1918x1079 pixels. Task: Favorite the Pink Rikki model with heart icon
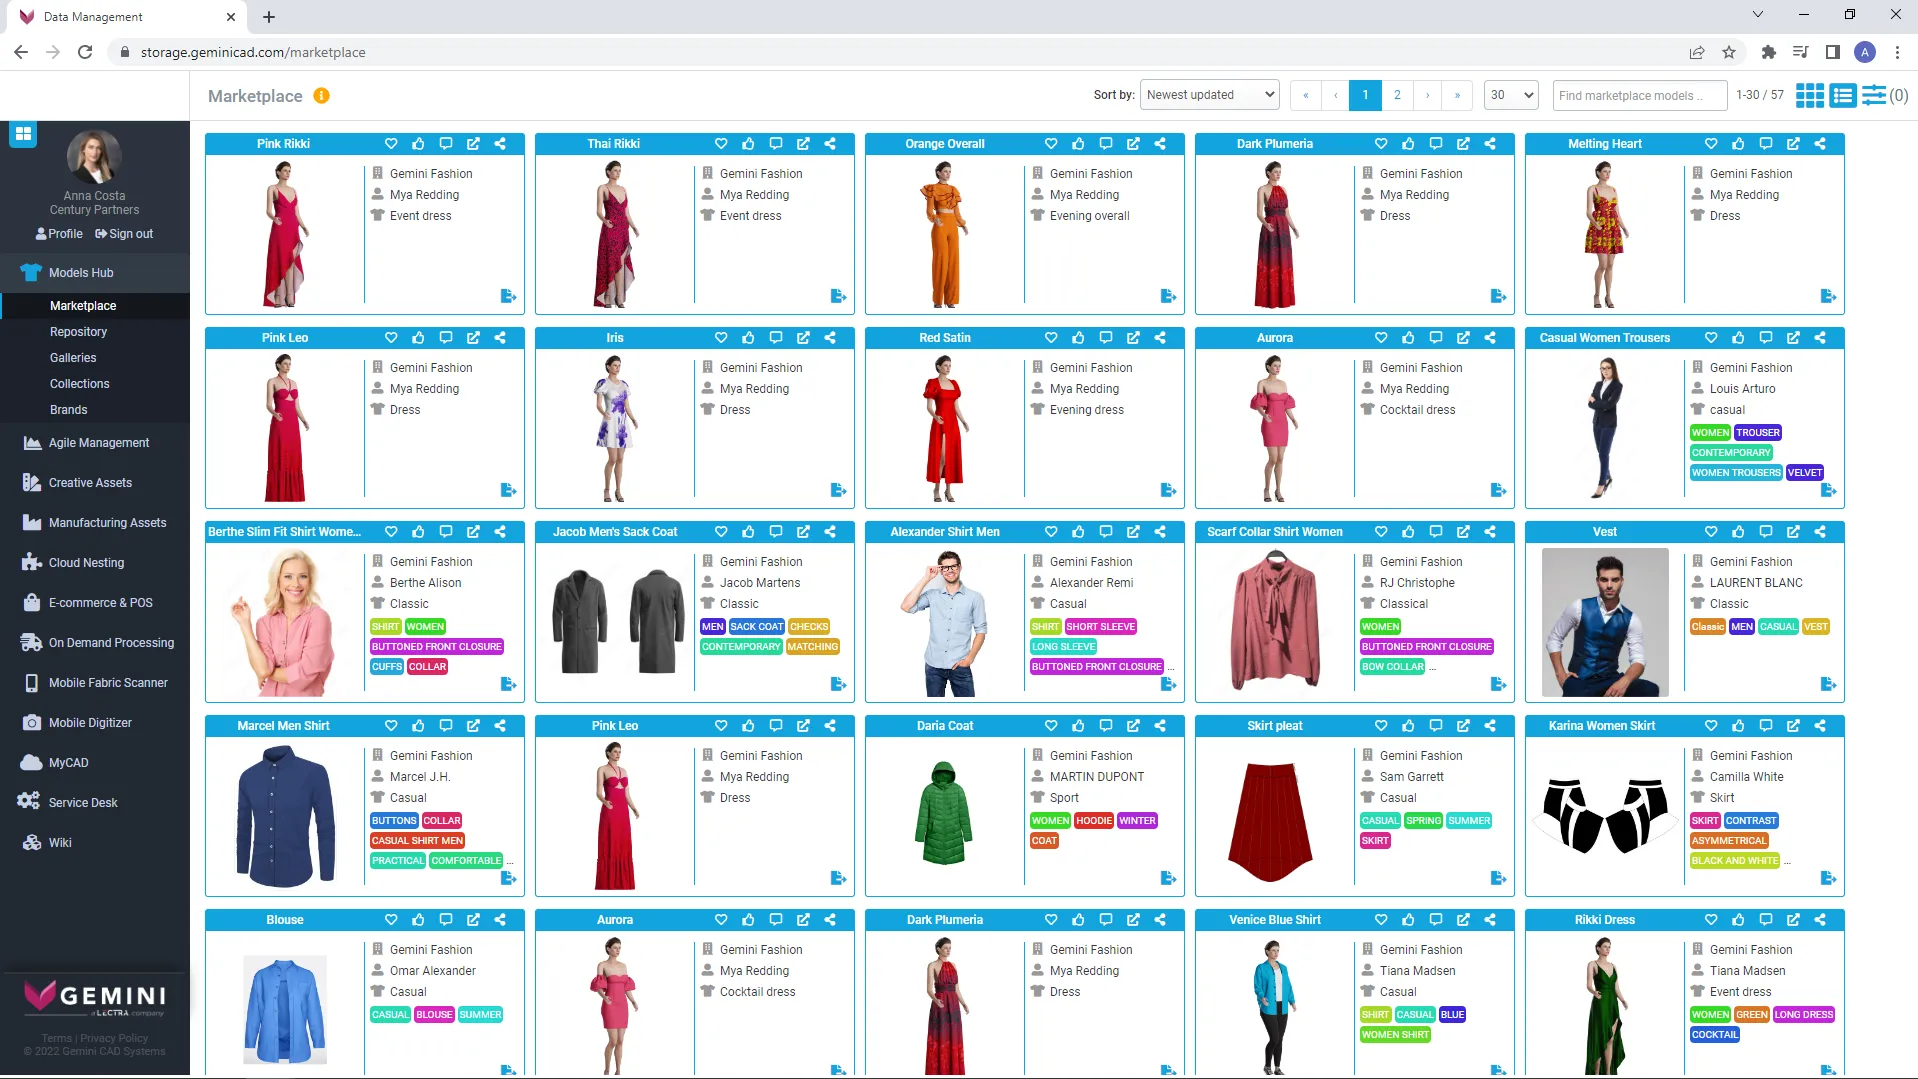[391, 144]
